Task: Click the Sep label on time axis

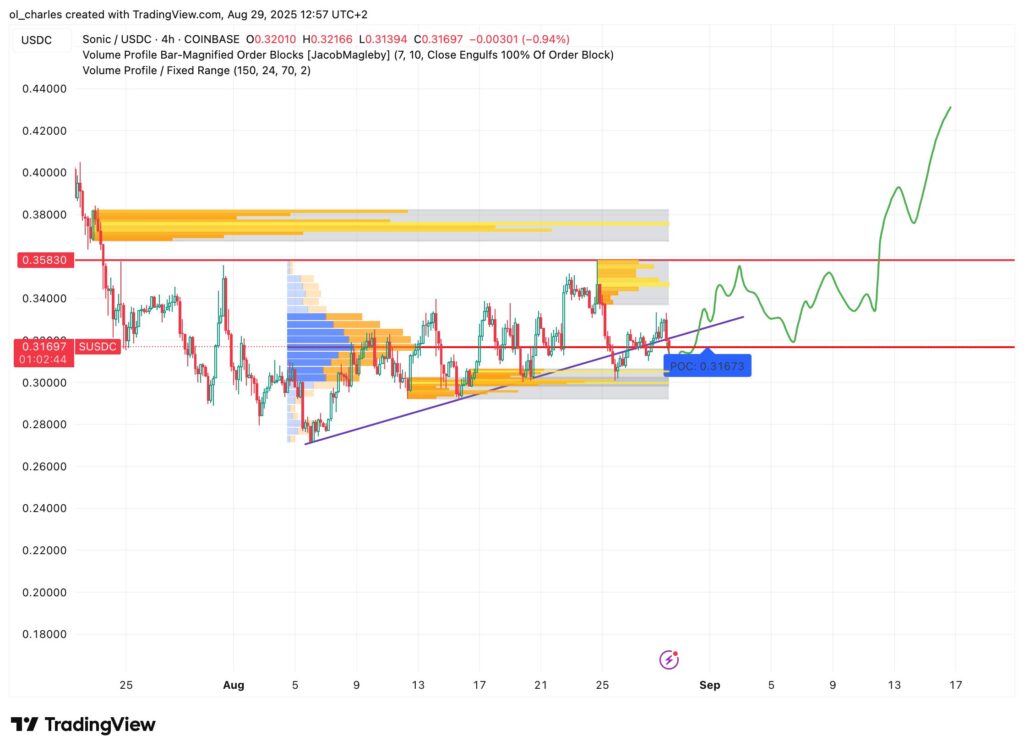Action: pos(709,686)
